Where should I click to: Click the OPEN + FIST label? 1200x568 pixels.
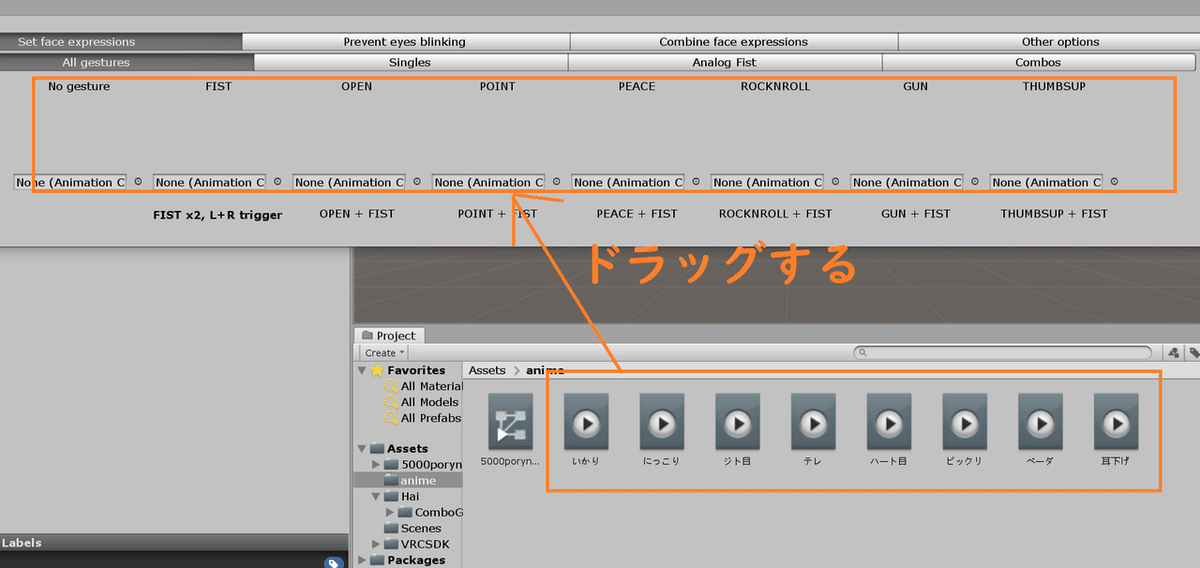357,214
